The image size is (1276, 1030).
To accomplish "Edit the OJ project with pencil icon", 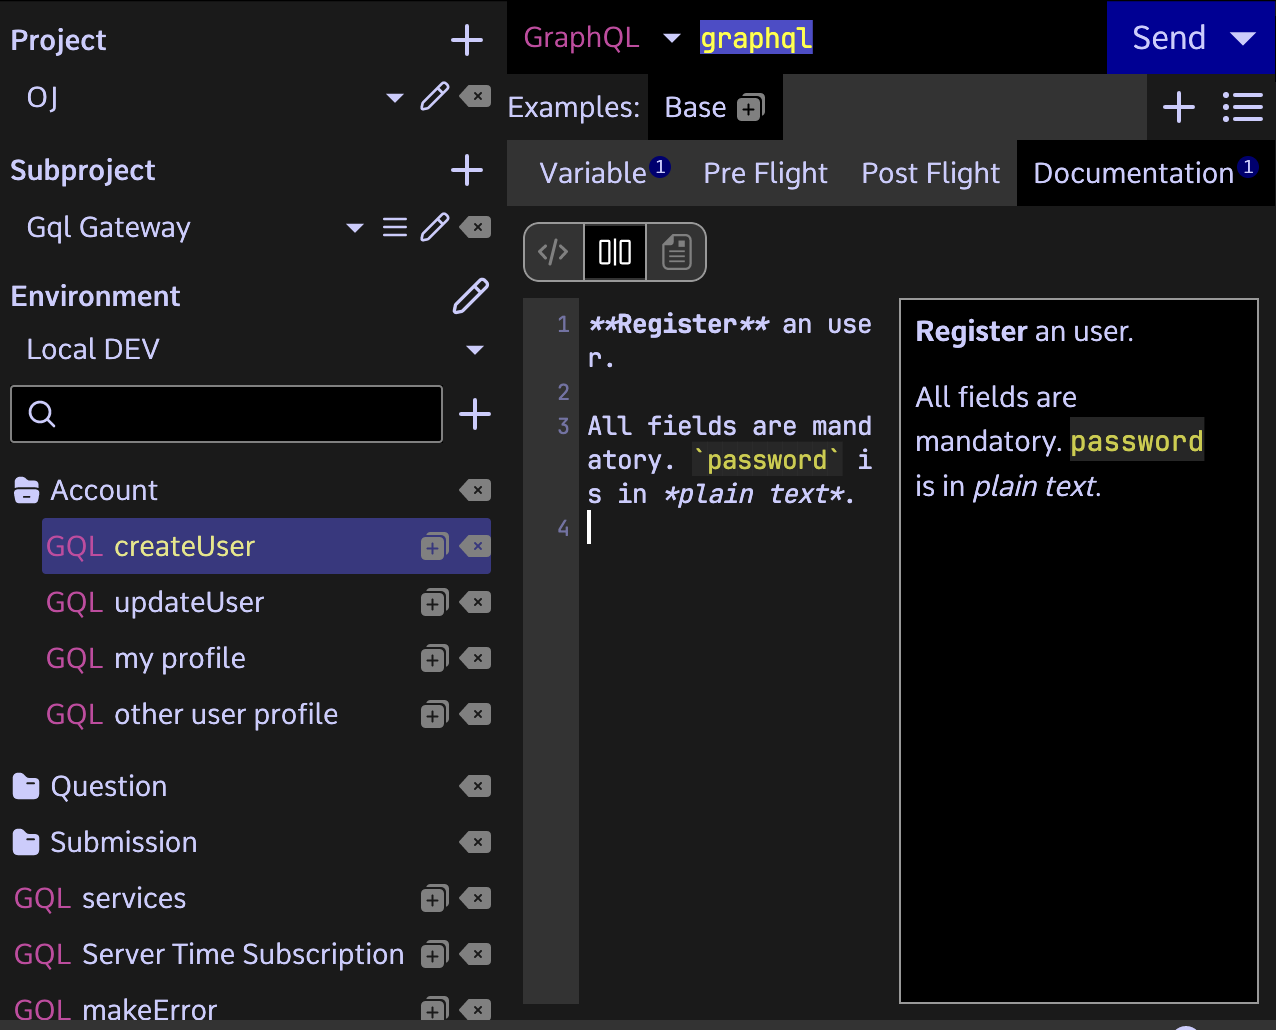I will (434, 97).
